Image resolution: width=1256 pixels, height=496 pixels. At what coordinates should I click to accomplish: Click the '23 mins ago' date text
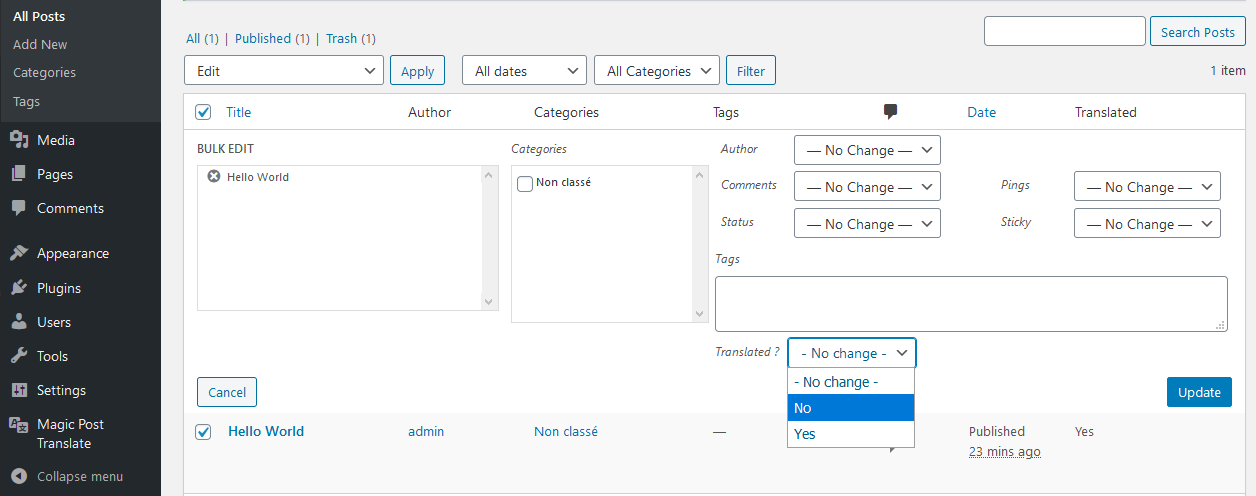tap(1005, 451)
